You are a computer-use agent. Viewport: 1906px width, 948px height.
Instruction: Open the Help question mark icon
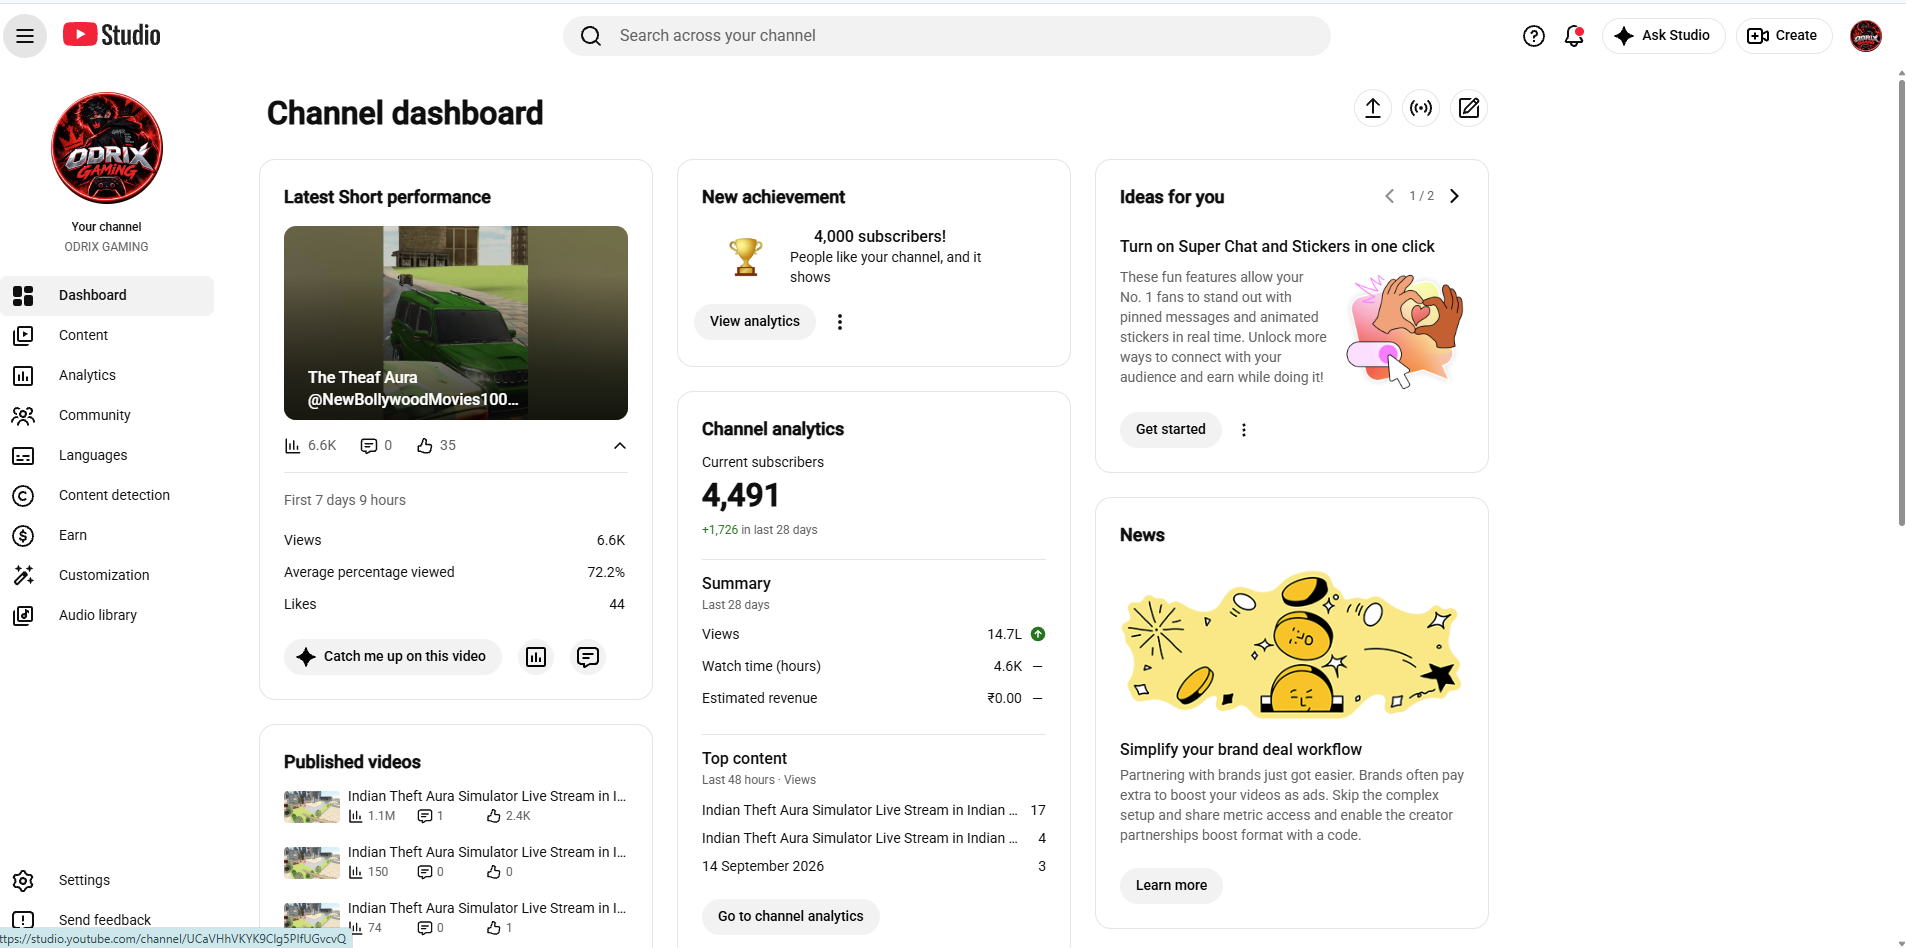click(x=1533, y=36)
